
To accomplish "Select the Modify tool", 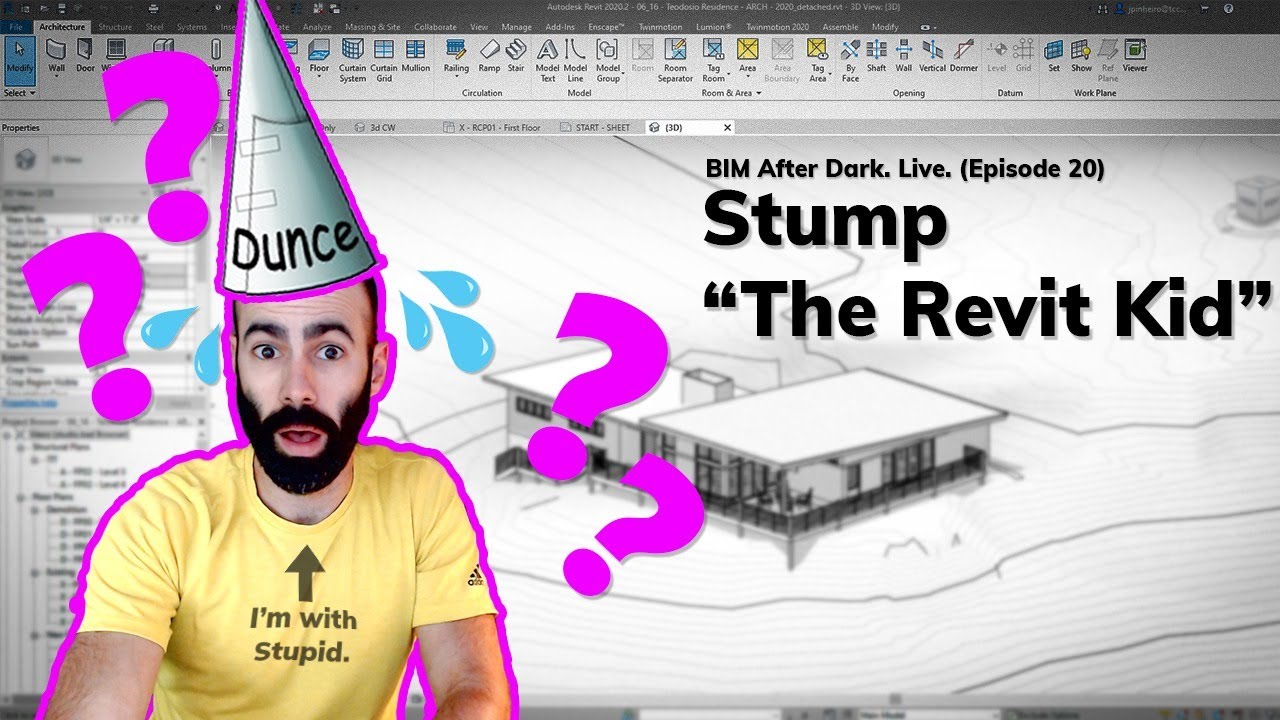I will [x=19, y=59].
